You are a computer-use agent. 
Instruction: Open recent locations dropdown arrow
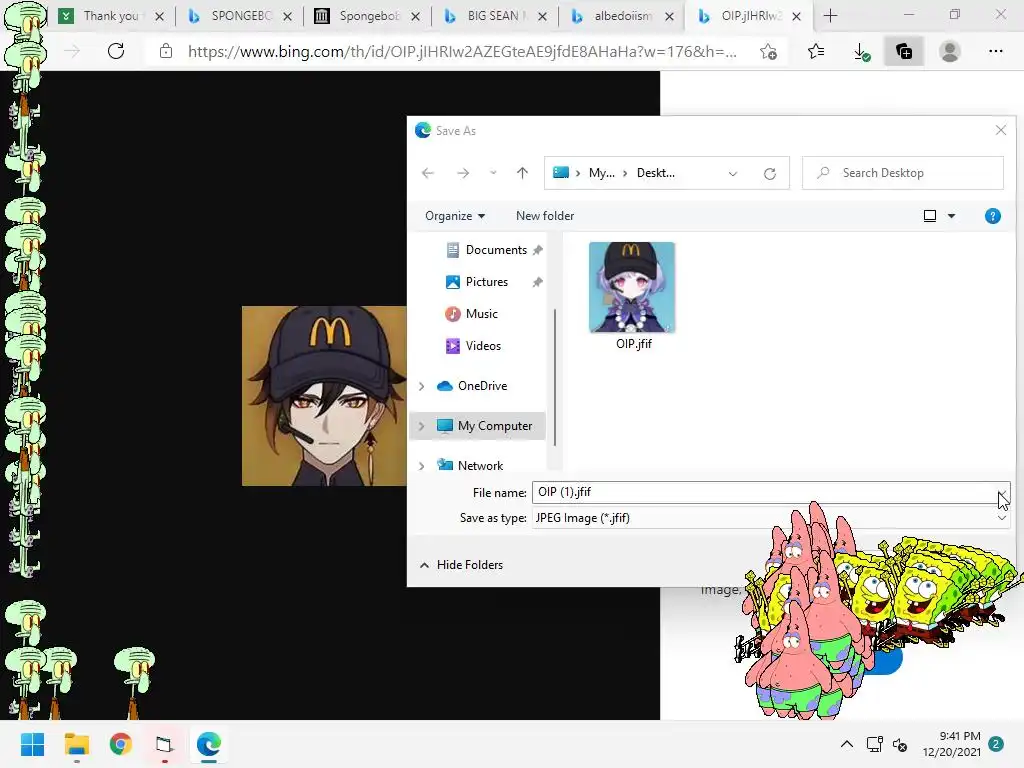[493, 173]
